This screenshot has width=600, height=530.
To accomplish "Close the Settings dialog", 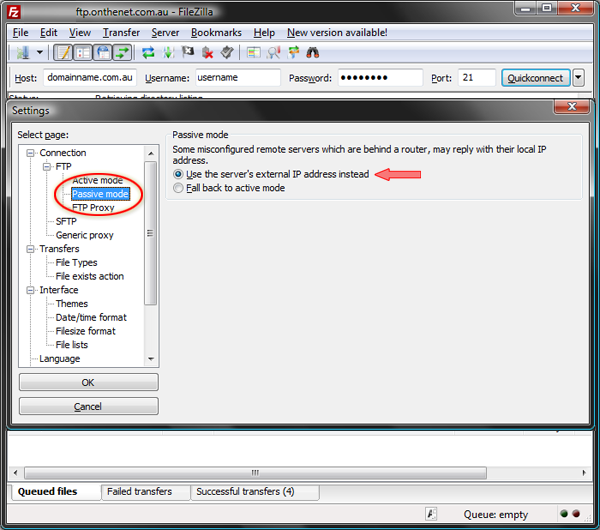I will [x=572, y=106].
